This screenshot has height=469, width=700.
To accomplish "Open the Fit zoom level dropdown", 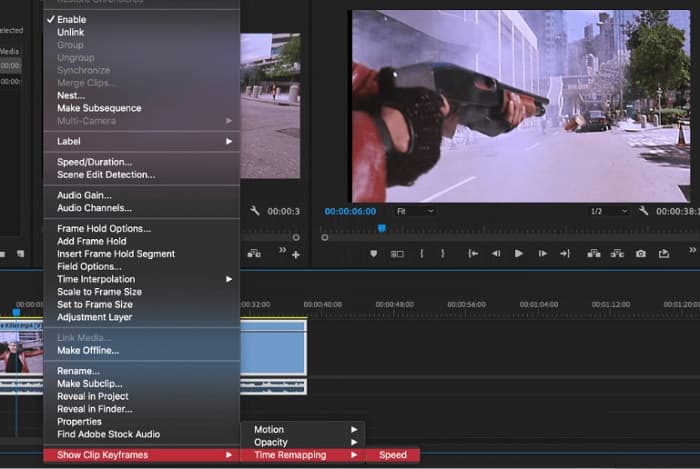I will 415,211.
